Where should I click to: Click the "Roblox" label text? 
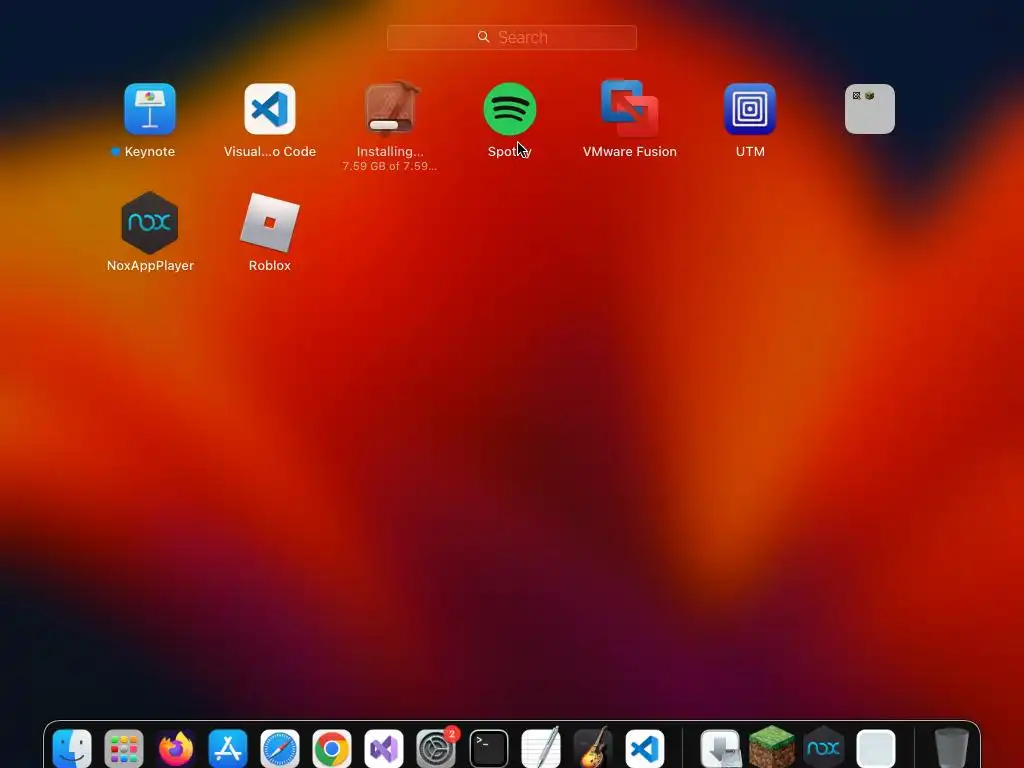pos(270,265)
